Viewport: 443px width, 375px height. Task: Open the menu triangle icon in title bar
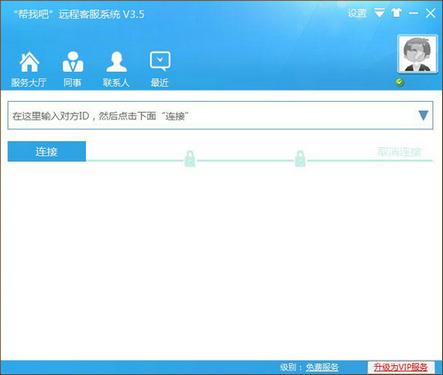379,13
